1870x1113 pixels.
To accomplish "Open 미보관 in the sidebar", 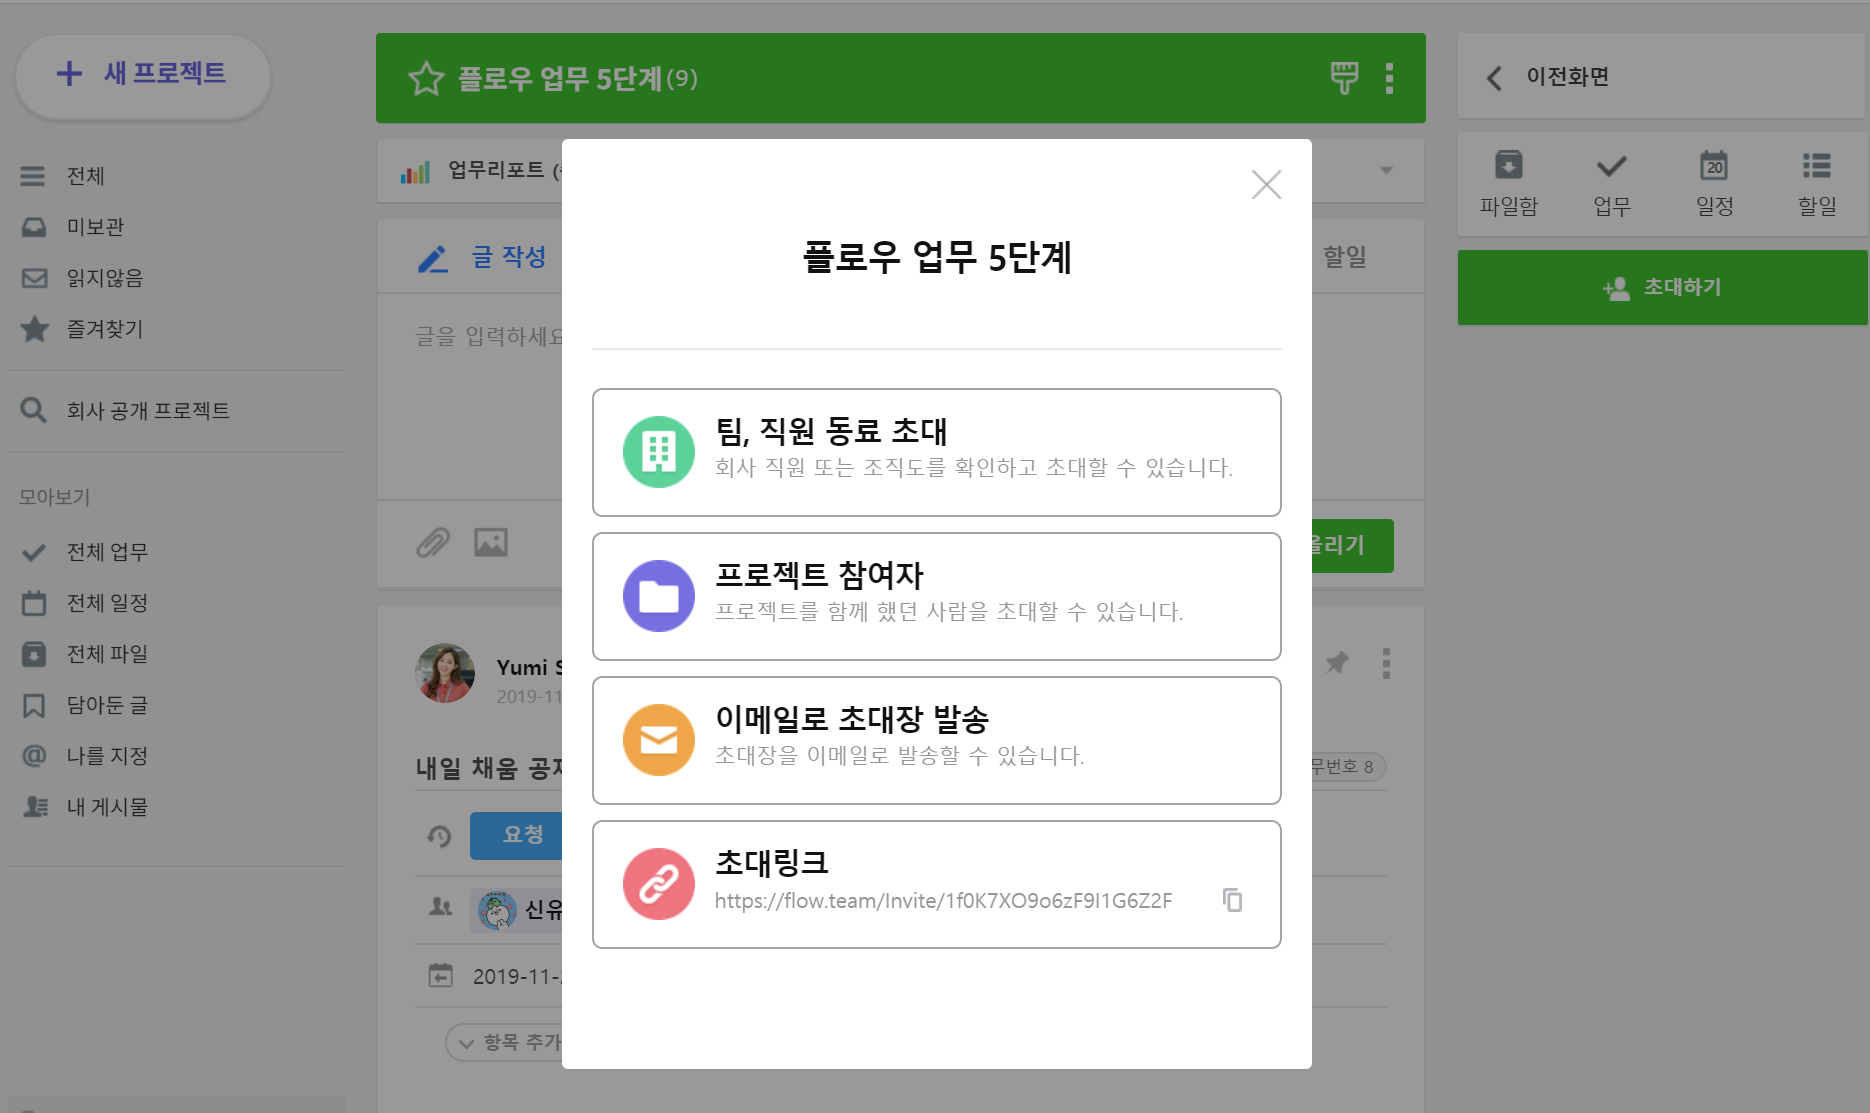I will 95,227.
